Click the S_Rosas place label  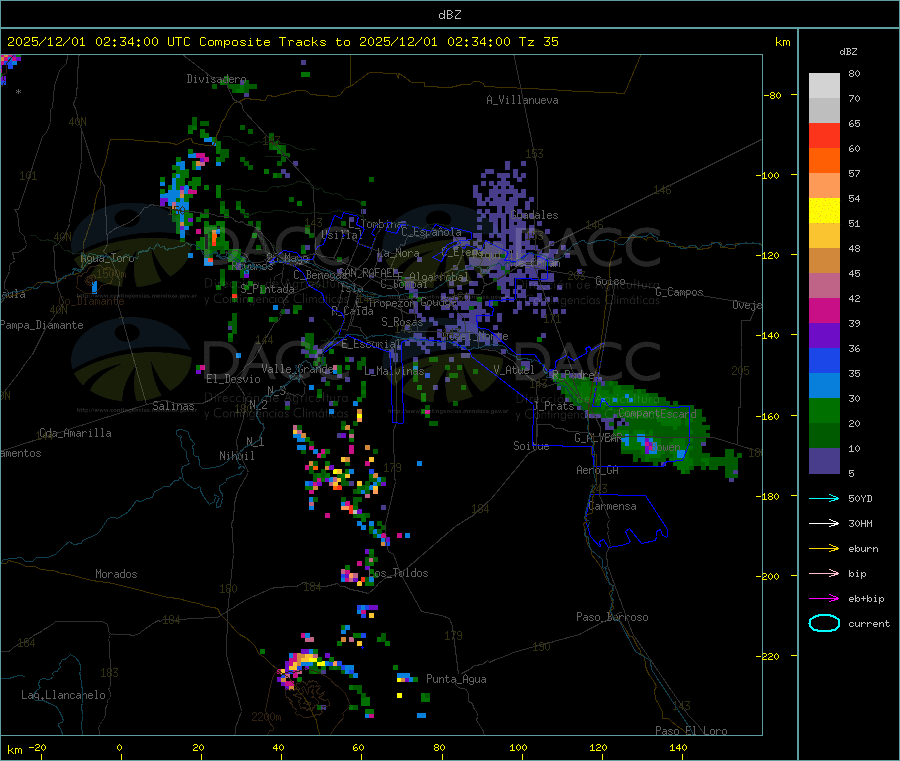coord(402,322)
